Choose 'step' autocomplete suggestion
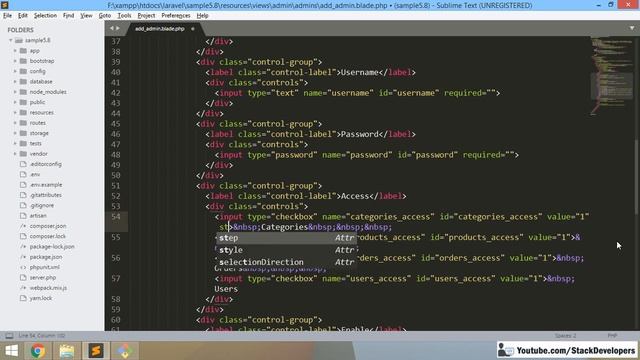Image resolution: width=640 pixels, height=360 pixels. click(287, 238)
